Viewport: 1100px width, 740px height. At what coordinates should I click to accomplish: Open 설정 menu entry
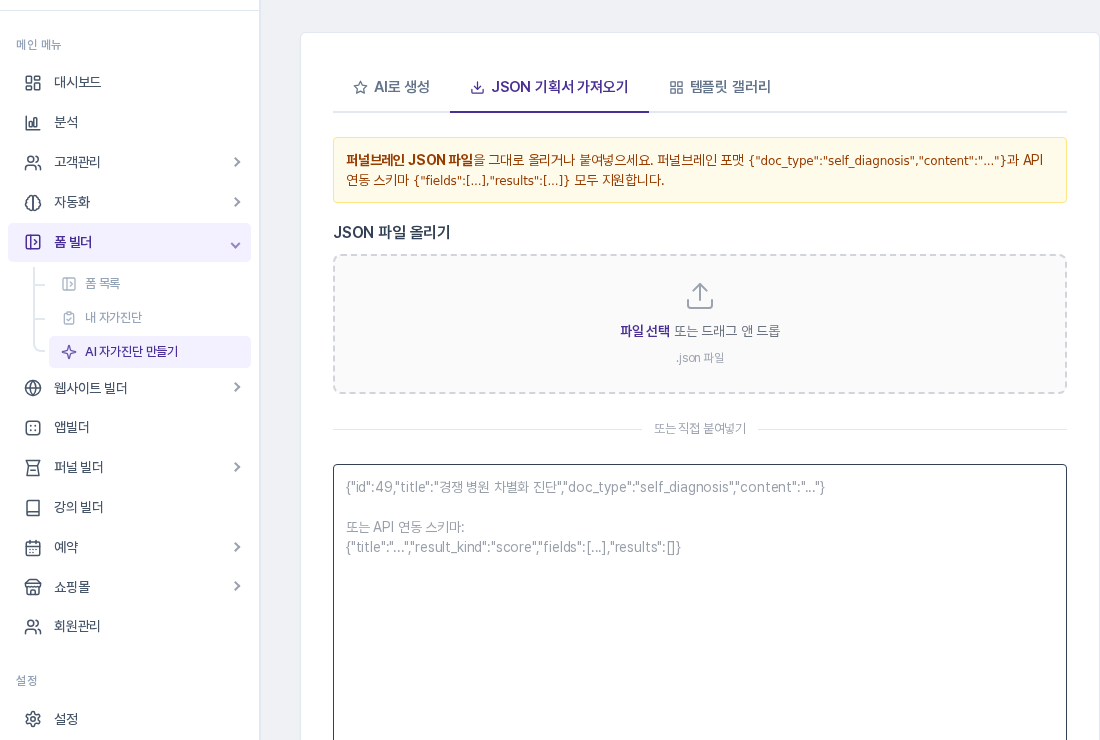tap(129, 719)
